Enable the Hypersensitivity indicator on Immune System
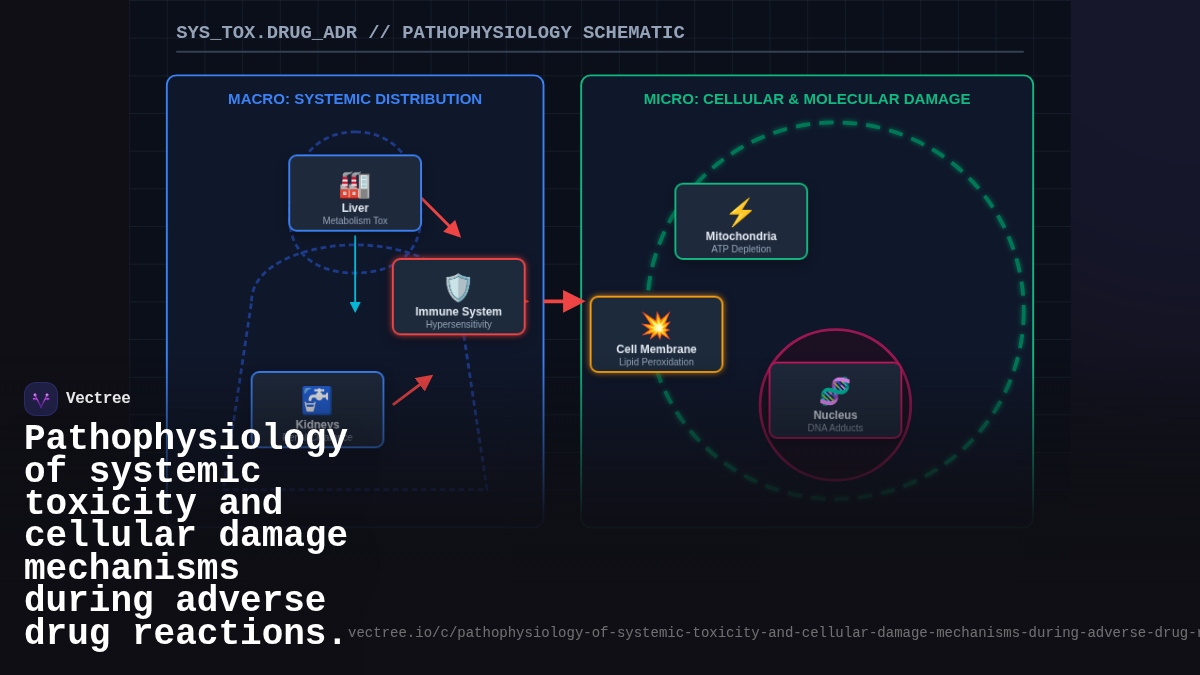This screenshot has width=1200, height=675. click(458, 324)
